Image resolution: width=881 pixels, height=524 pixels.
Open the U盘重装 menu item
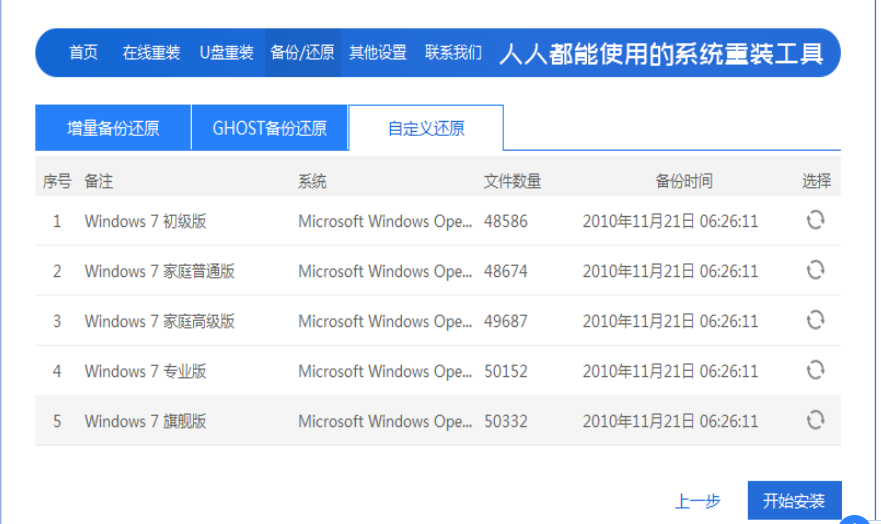[x=226, y=53]
